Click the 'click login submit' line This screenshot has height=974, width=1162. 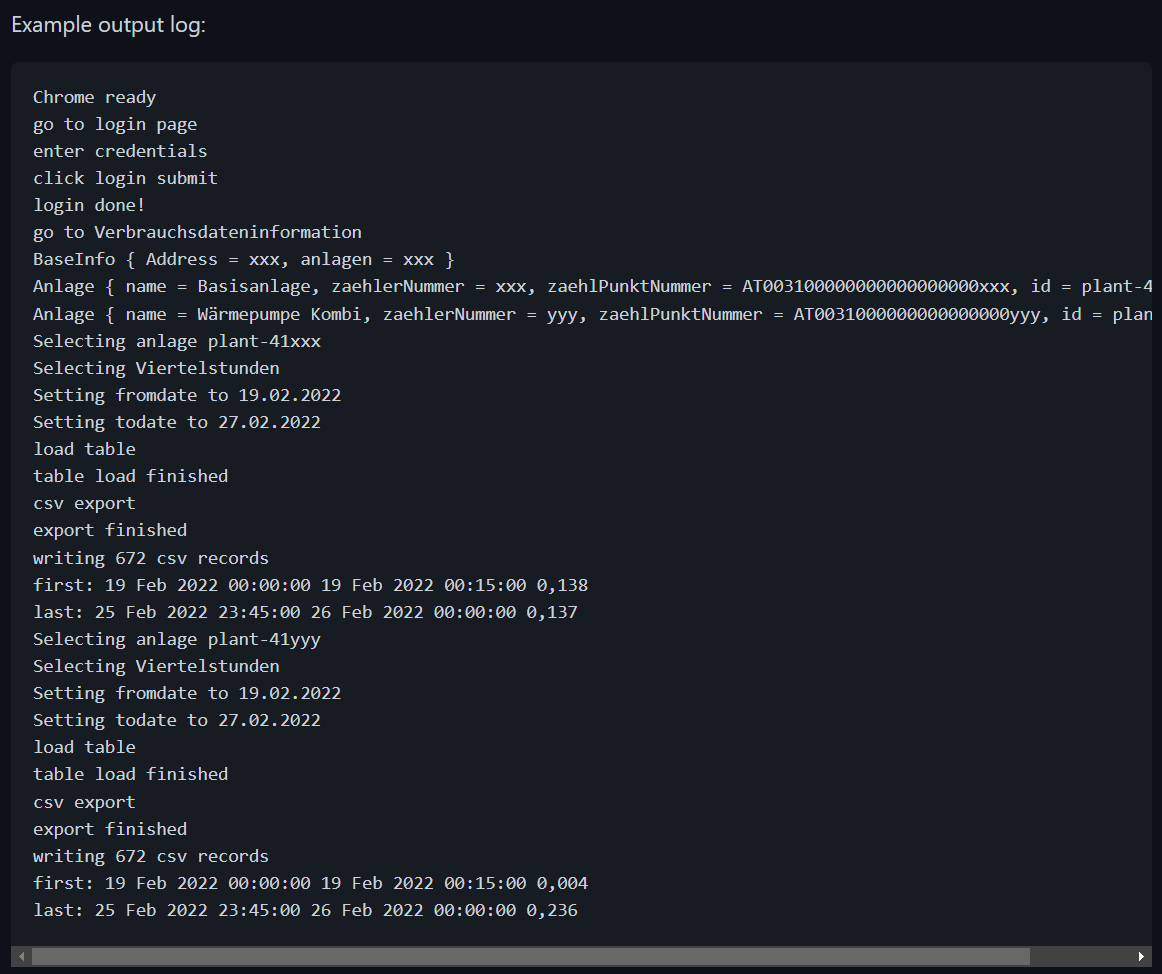[125, 179]
